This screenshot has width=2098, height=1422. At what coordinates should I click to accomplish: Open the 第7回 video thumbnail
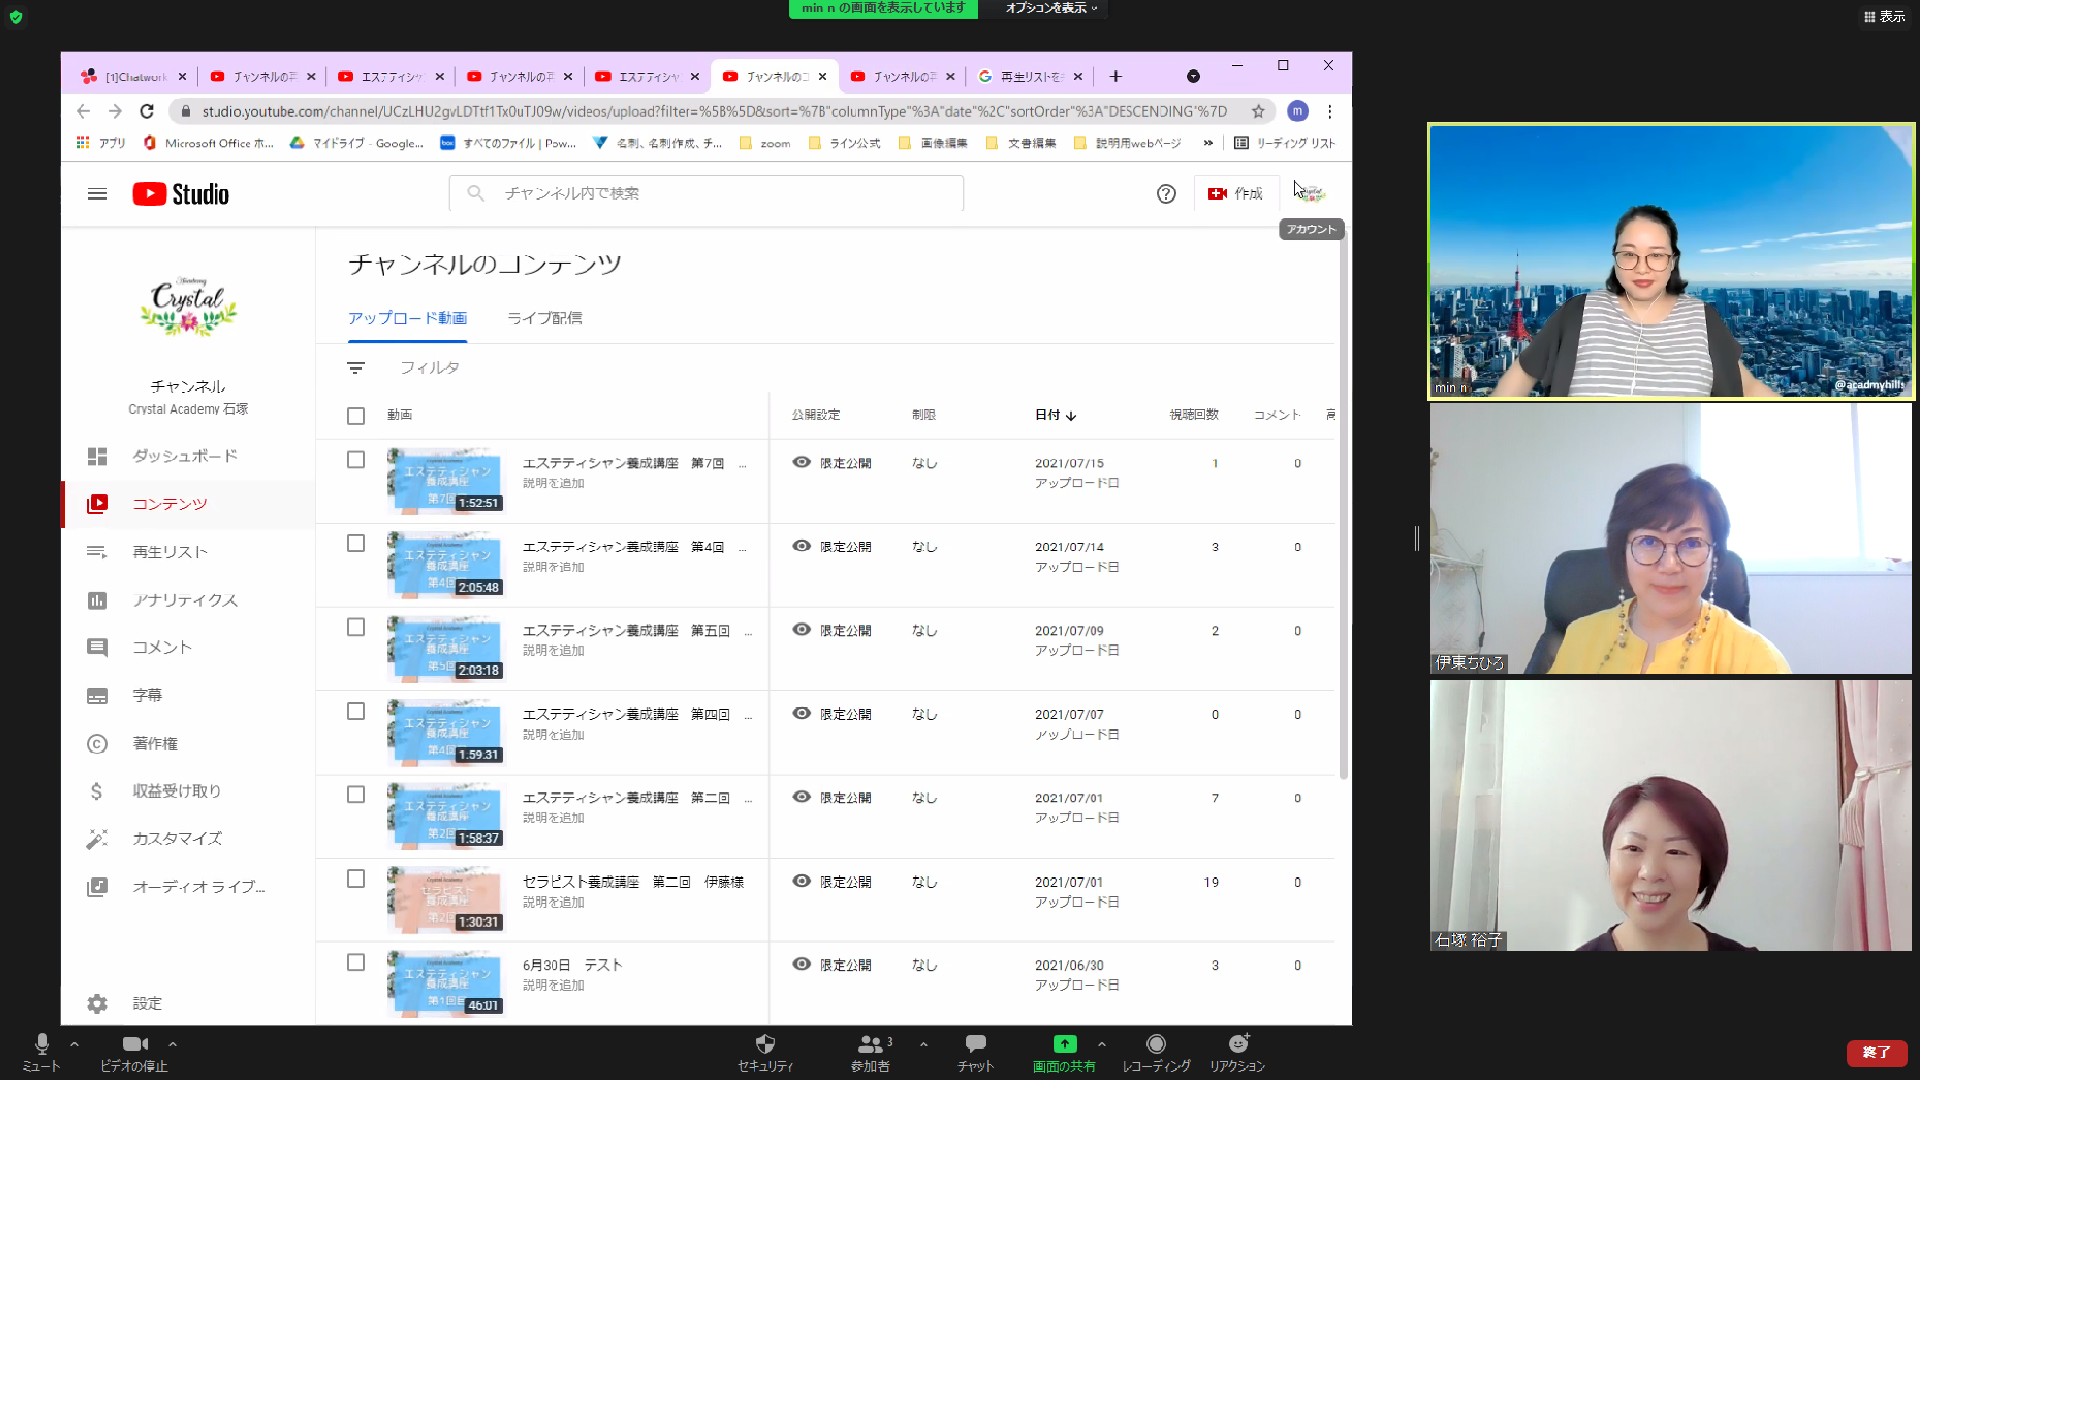444,481
